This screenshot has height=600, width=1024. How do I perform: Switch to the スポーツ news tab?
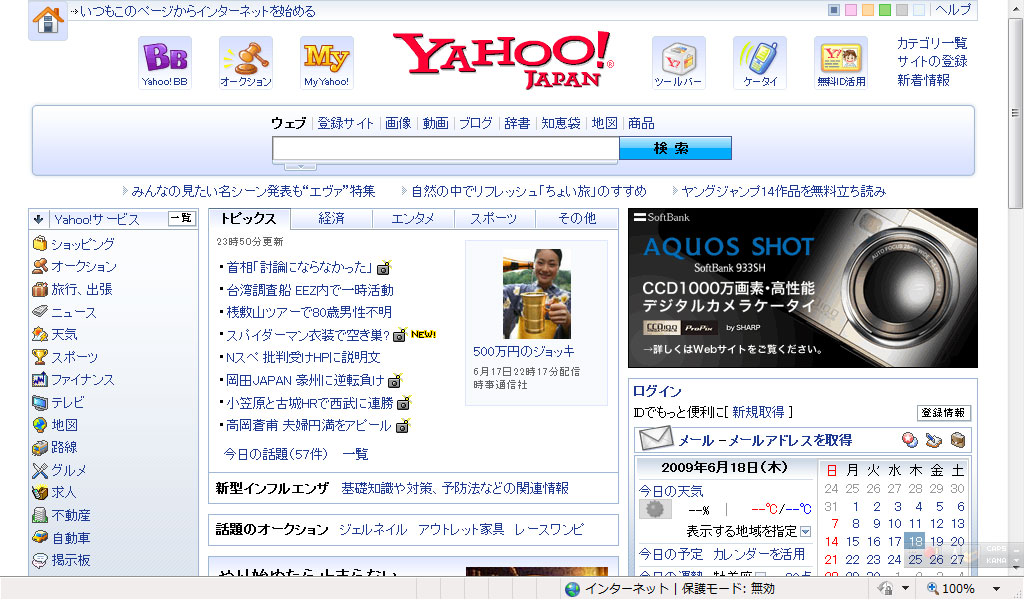pos(494,219)
